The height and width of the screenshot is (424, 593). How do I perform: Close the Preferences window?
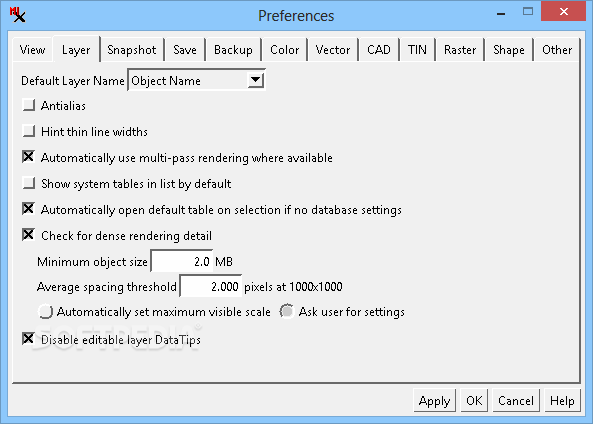coord(564,12)
